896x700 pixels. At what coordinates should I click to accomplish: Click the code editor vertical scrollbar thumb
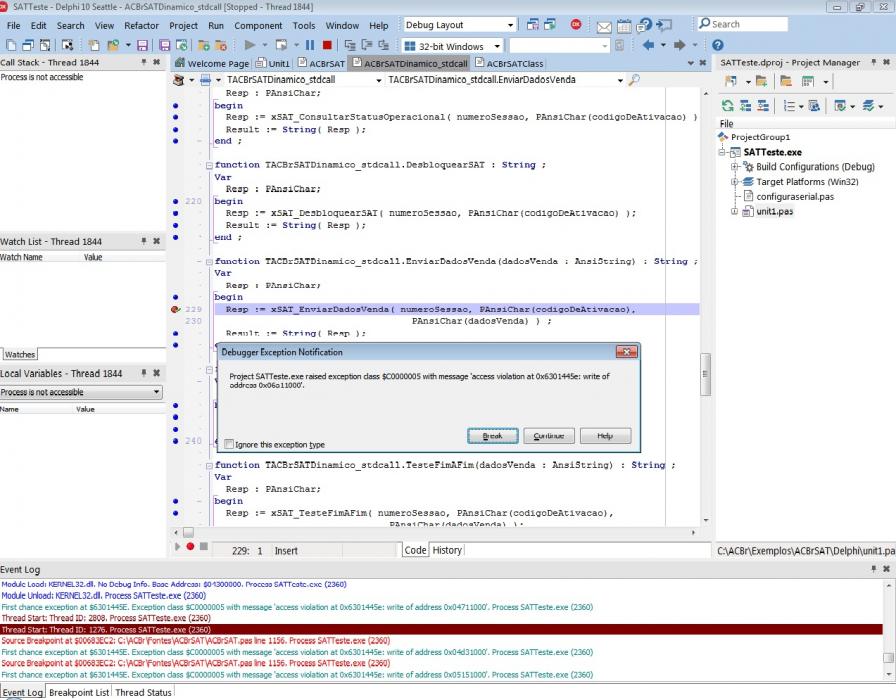click(x=706, y=374)
